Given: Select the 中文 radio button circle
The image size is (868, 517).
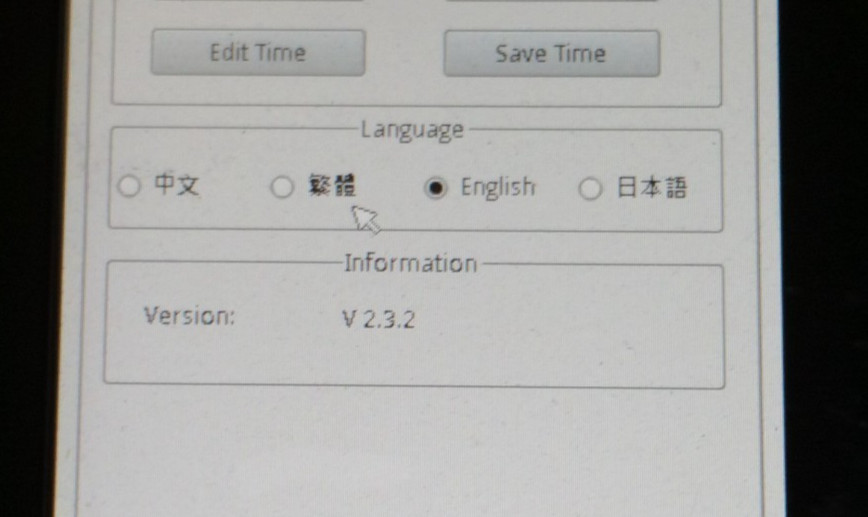Looking at the screenshot, I should tap(128, 187).
